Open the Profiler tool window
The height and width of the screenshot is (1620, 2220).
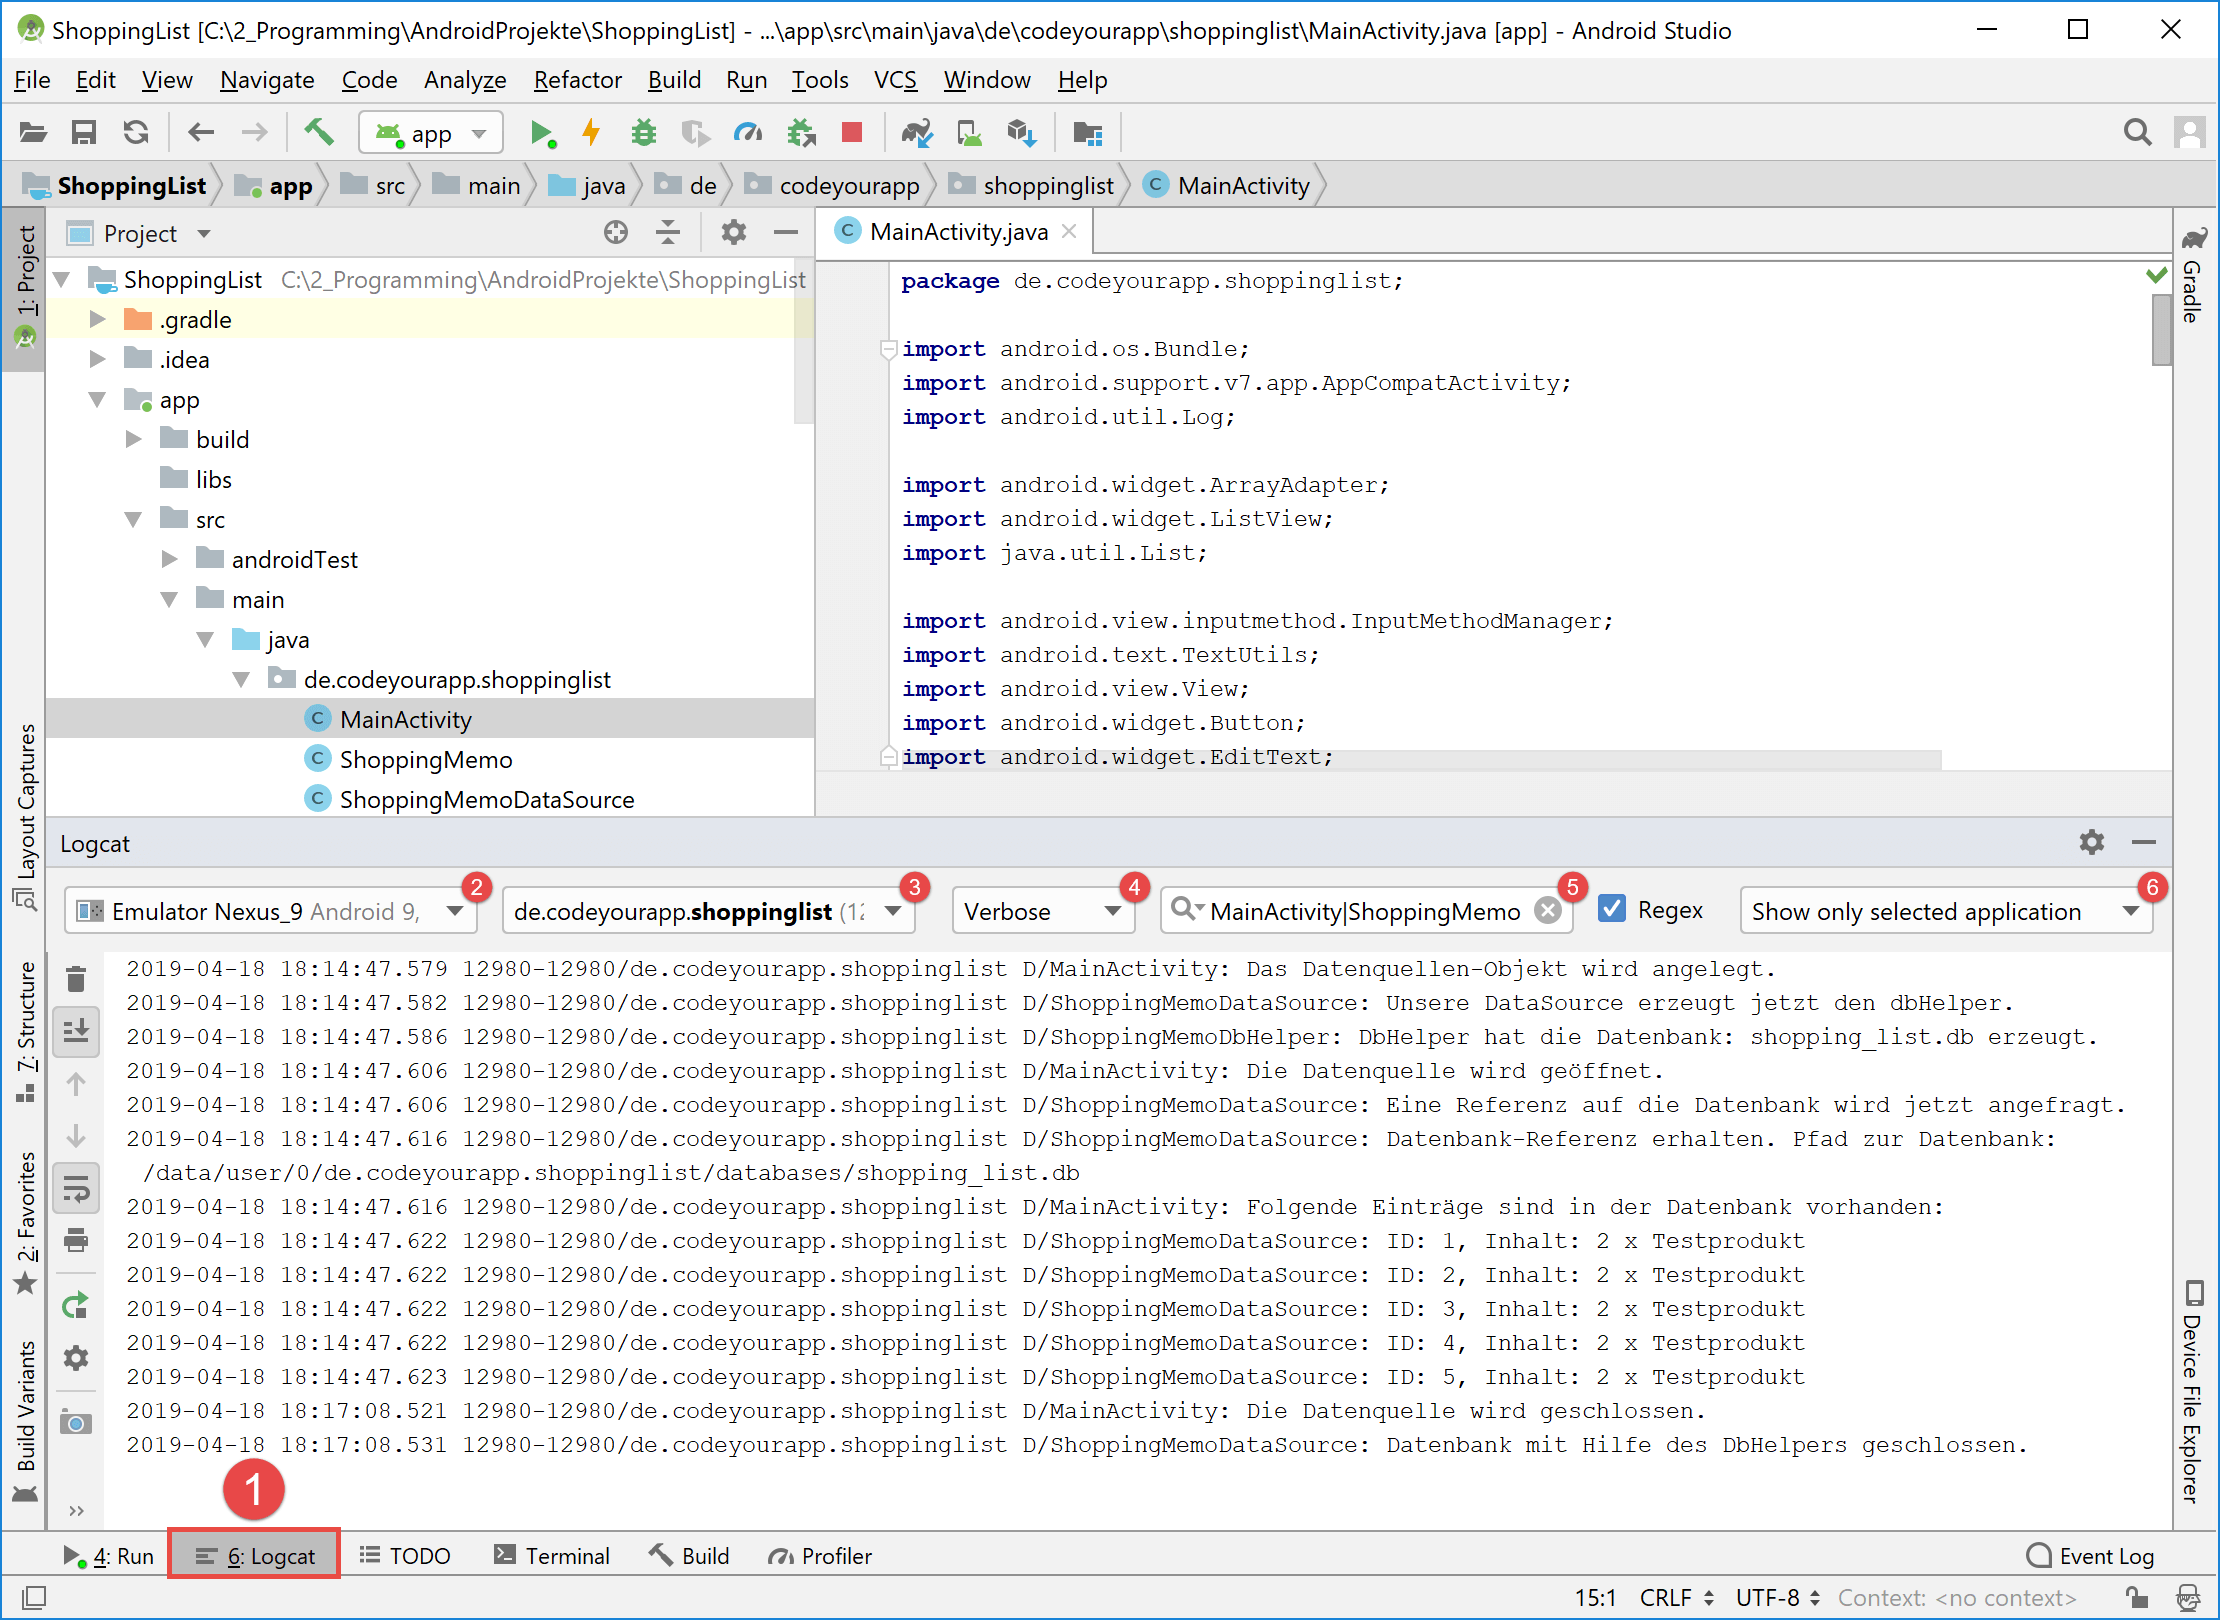(x=820, y=1556)
